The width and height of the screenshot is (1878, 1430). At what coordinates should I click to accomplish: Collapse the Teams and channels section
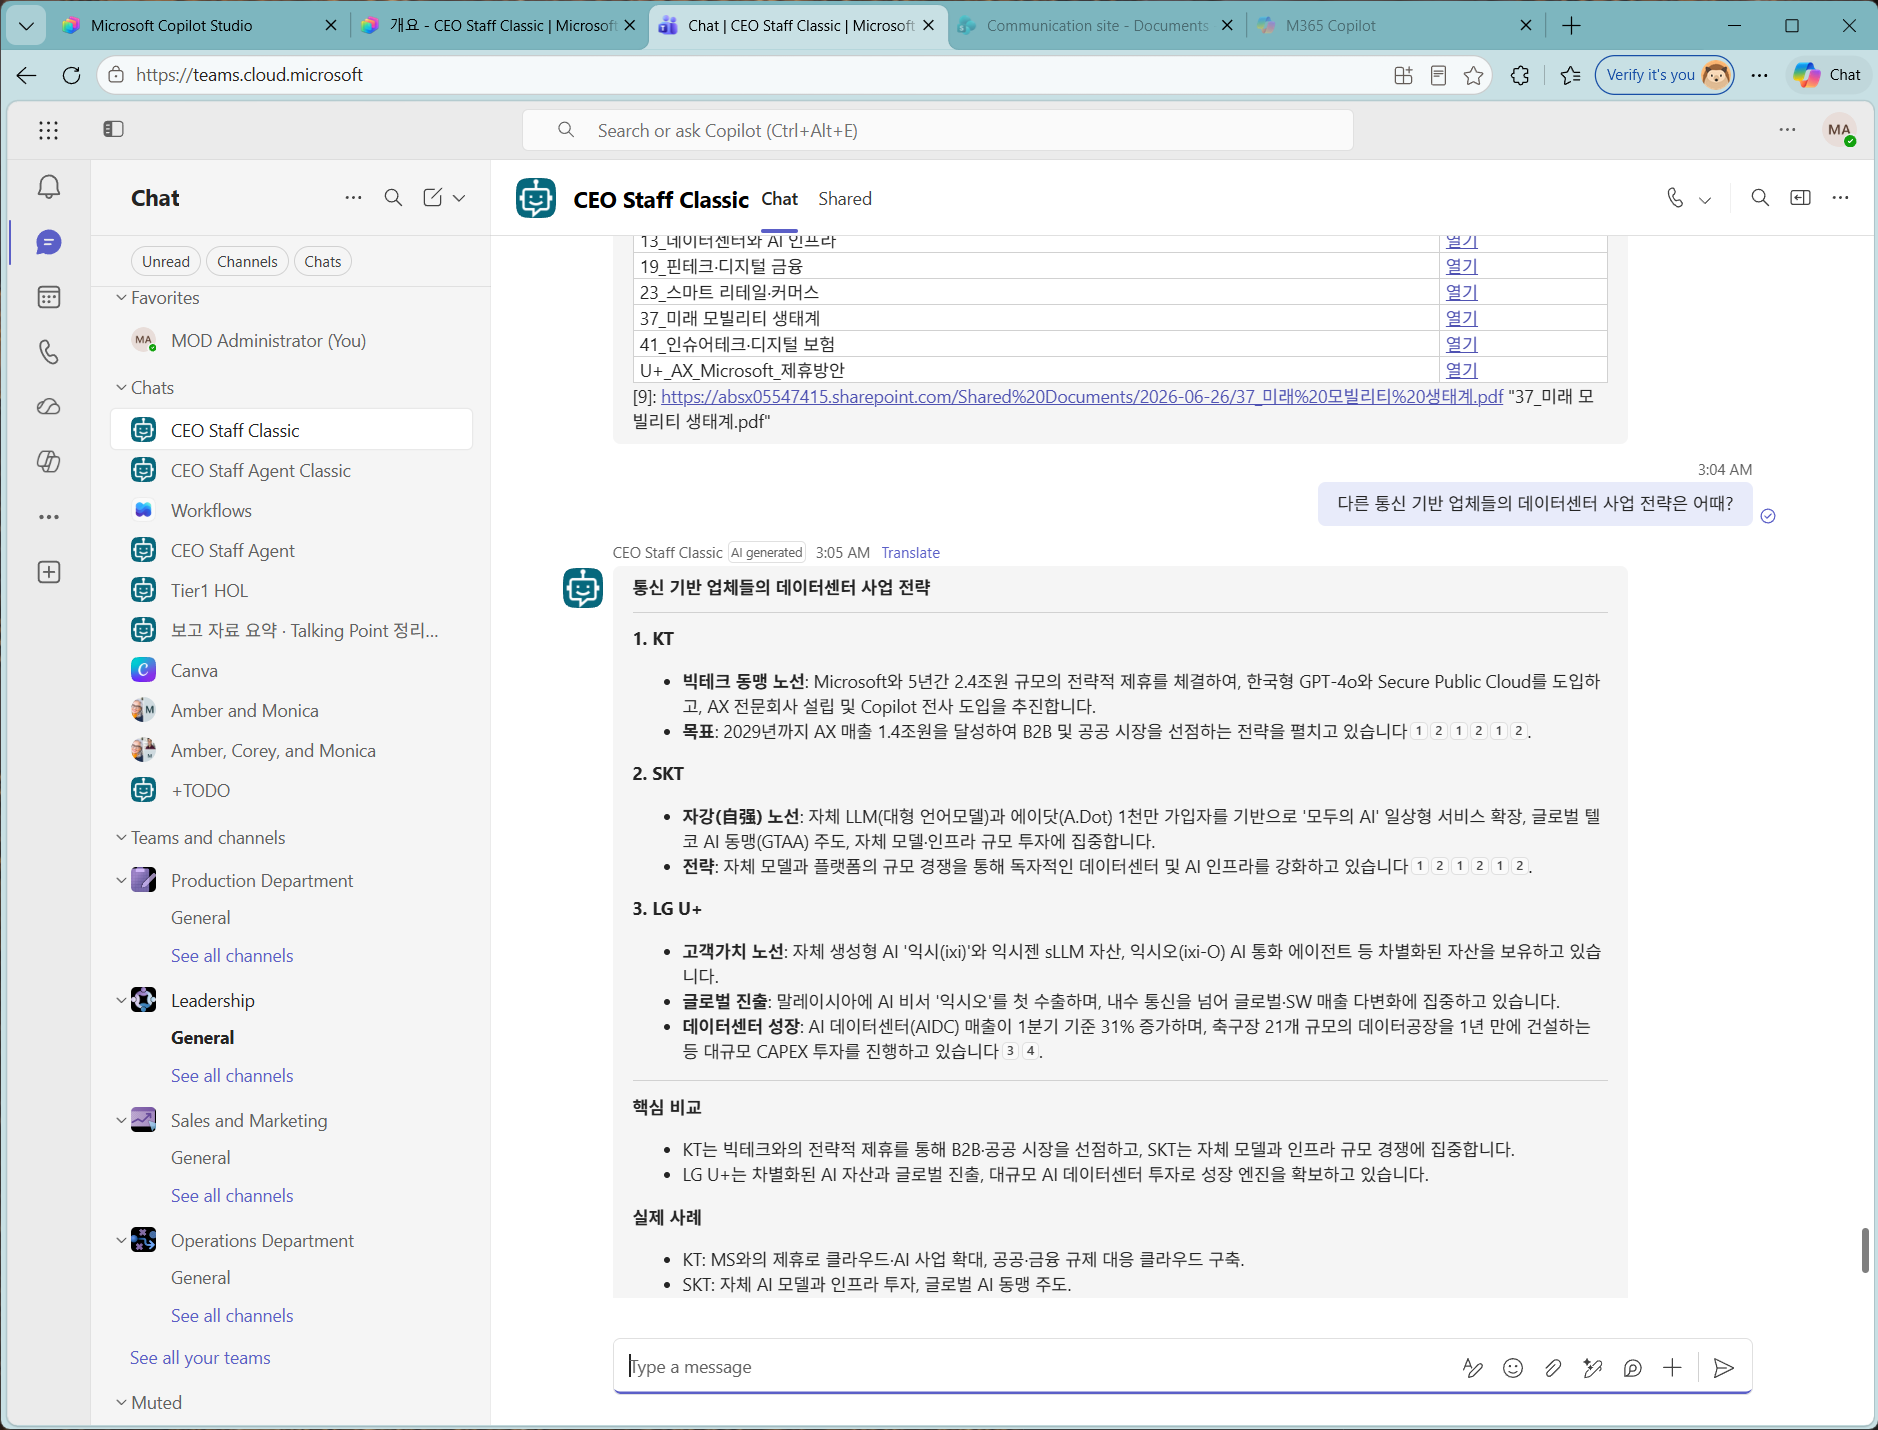pos(121,837)
